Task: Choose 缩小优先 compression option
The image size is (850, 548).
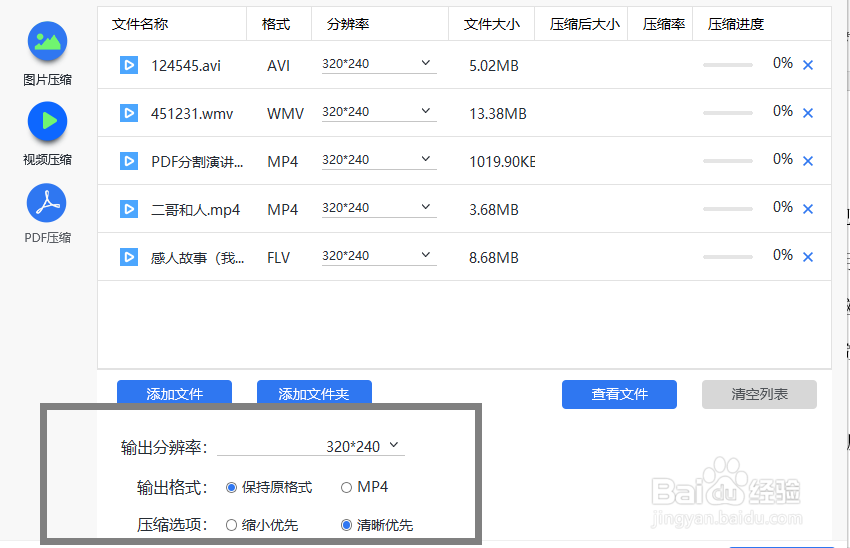Action: coord(231,525)
